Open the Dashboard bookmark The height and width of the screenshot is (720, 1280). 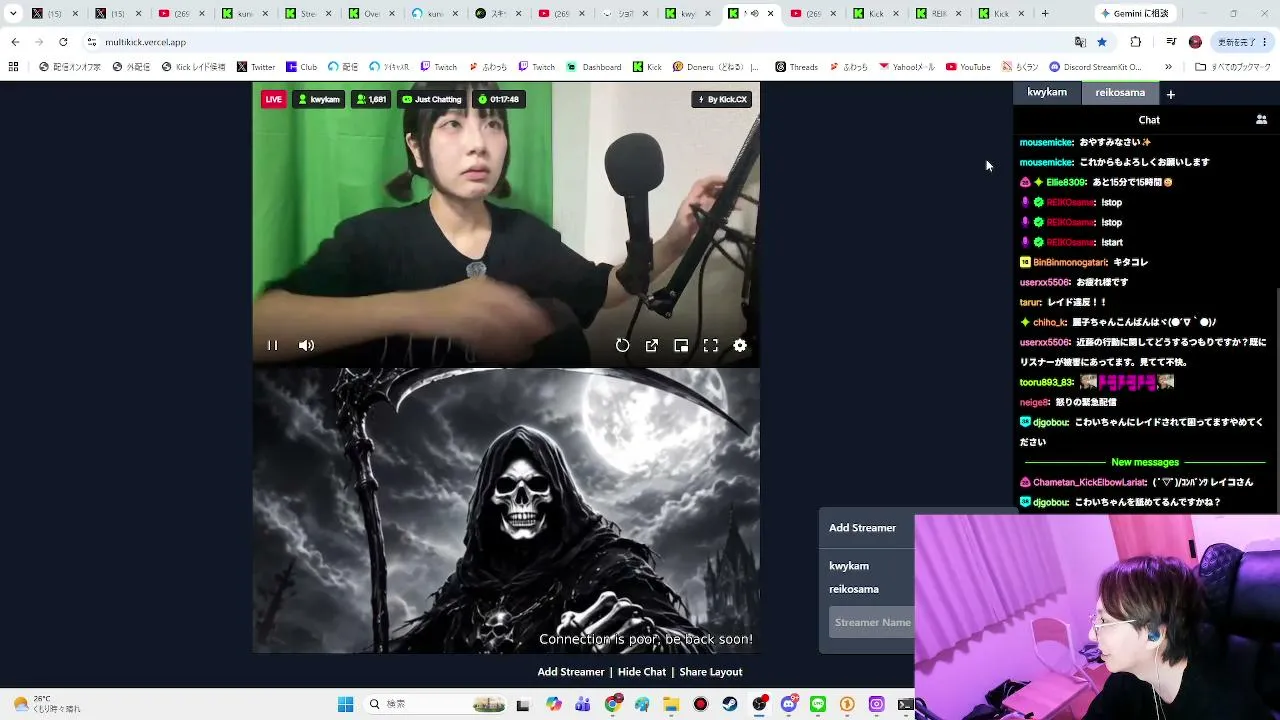(594, 67)
